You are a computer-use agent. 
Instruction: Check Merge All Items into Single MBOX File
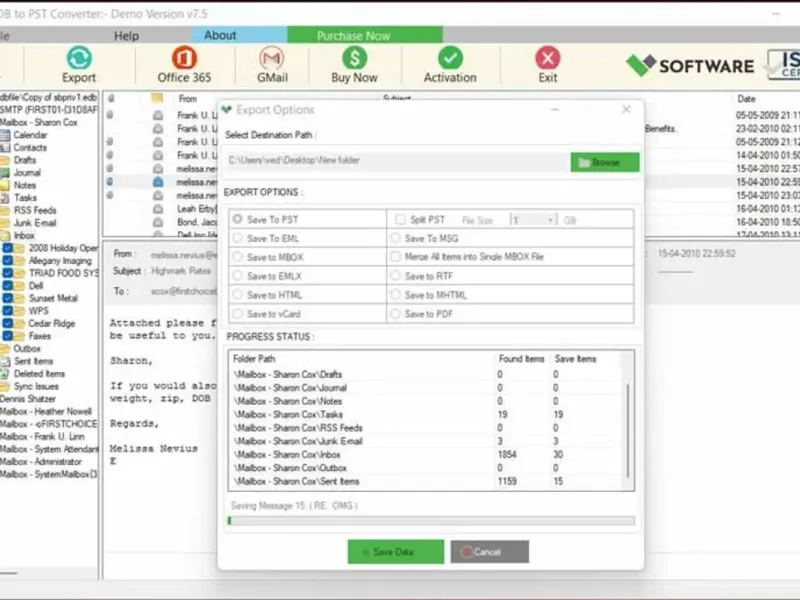click(x=395, y=257)
